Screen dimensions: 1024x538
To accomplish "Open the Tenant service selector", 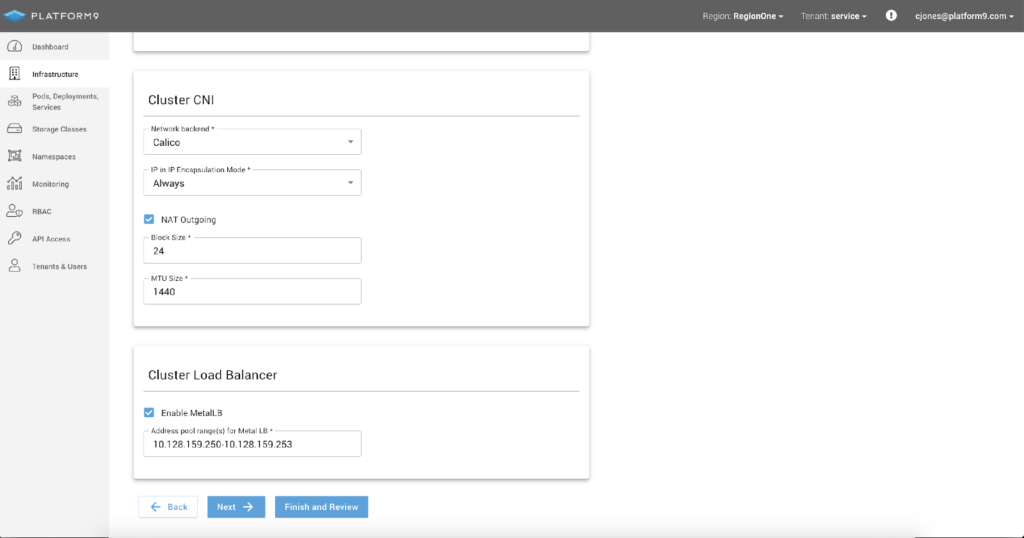I will coord(835,16).
